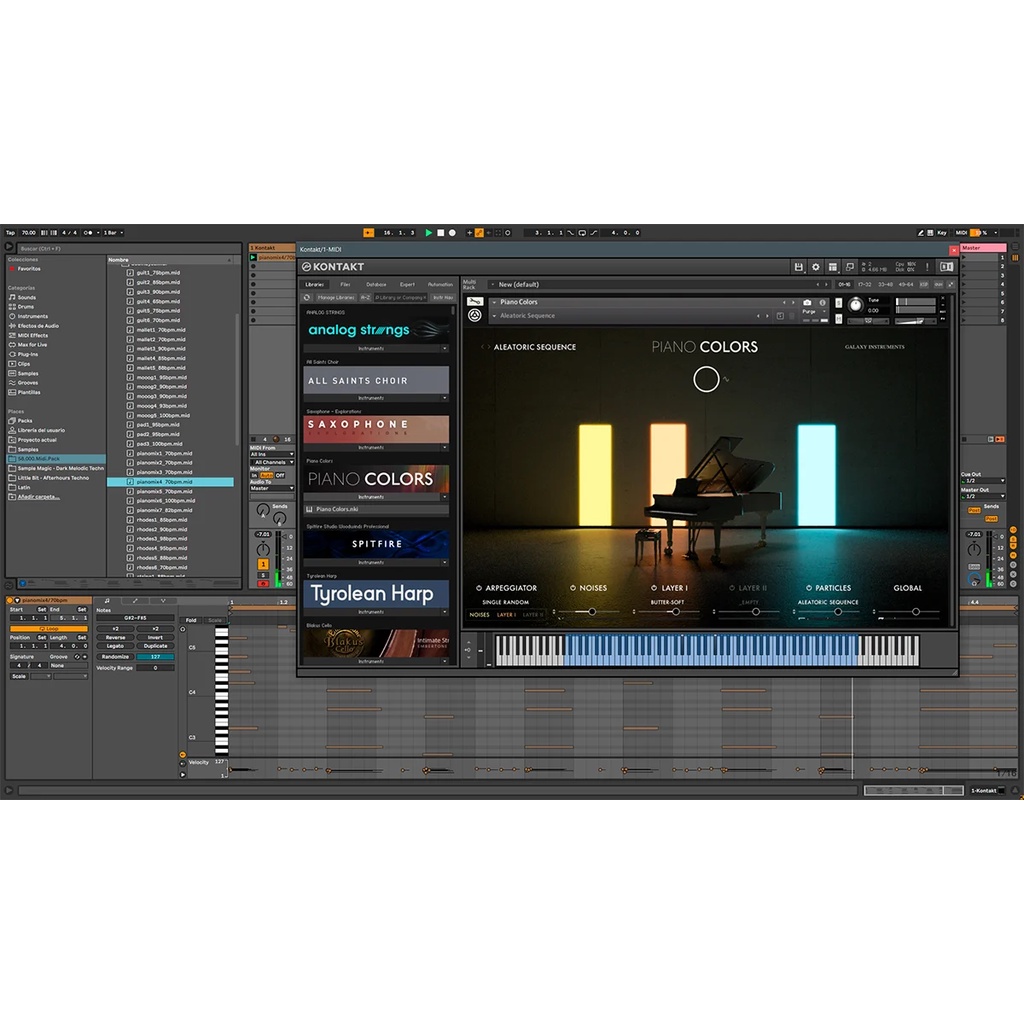Start playback with the green Play button
The height and width of the screenshot is (1024, 1024).
tap(428, 232)
